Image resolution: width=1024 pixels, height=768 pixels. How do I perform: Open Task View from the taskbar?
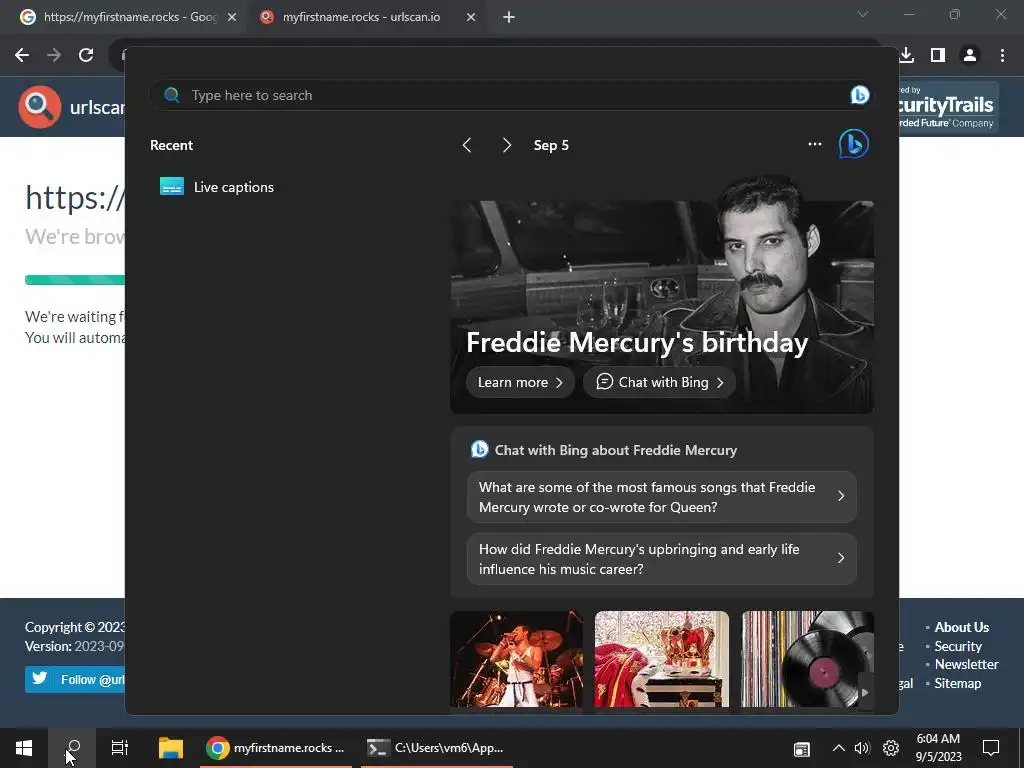click(x=120, y=748)
